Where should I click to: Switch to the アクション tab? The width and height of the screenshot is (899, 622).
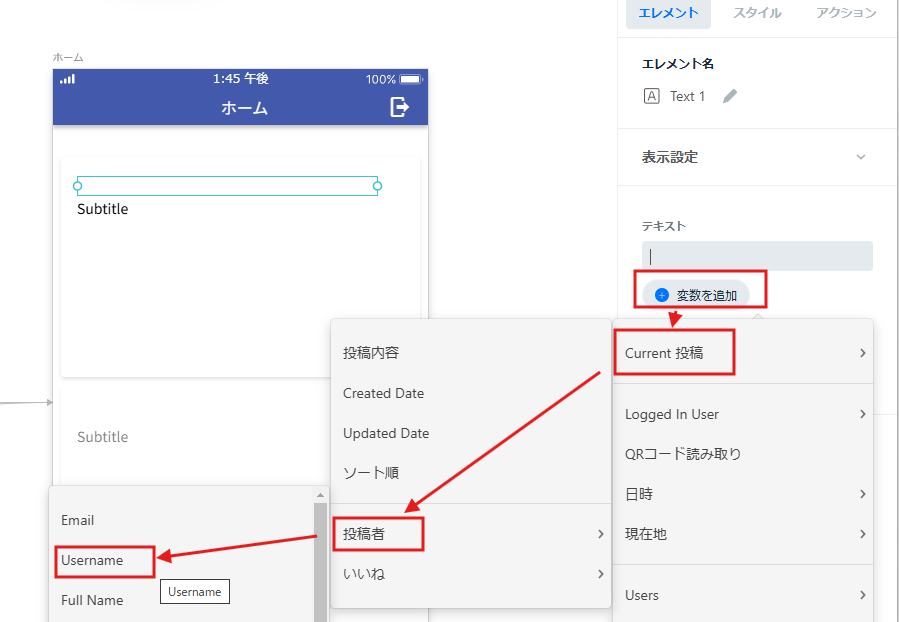pyautogui.click(x=846, y=13)
